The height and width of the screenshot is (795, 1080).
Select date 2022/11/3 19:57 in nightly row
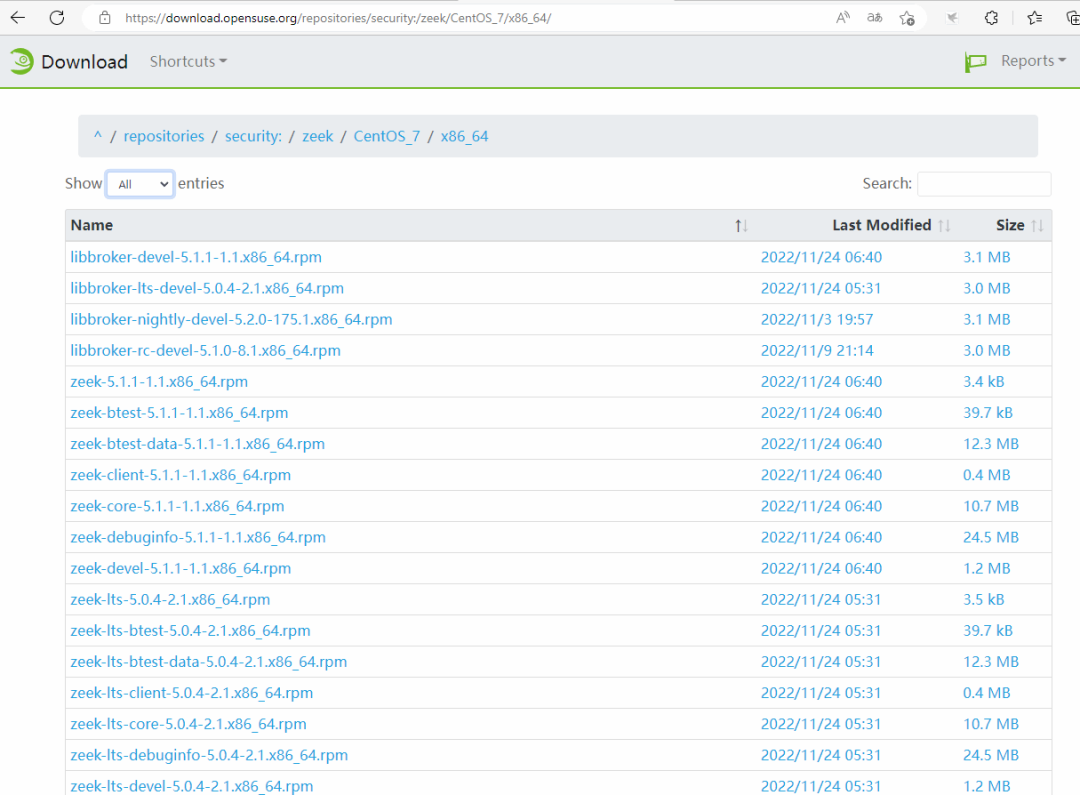pyautogui.click(x=817, y=319)
